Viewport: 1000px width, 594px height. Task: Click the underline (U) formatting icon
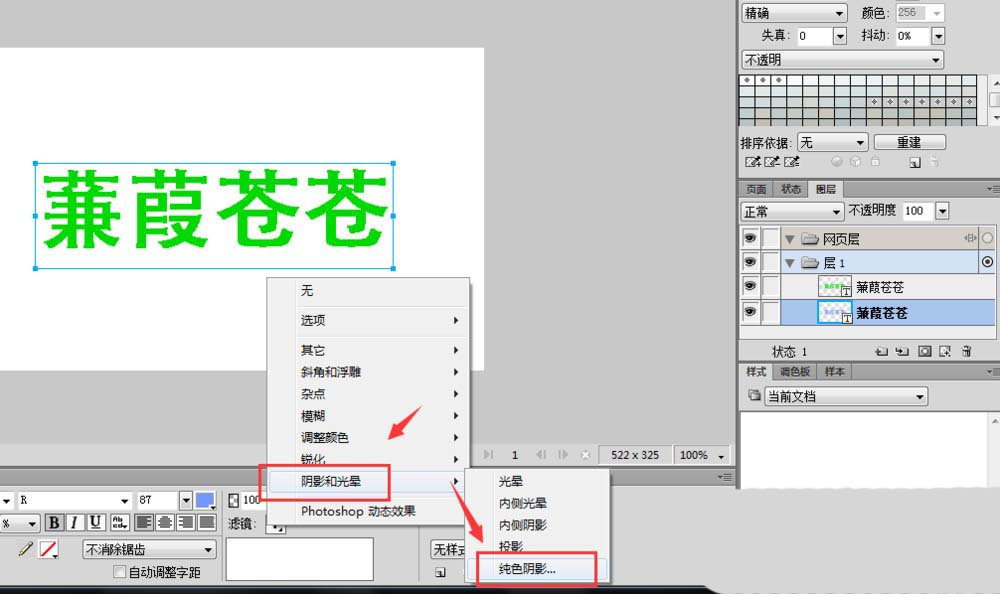tap(95, 522)
